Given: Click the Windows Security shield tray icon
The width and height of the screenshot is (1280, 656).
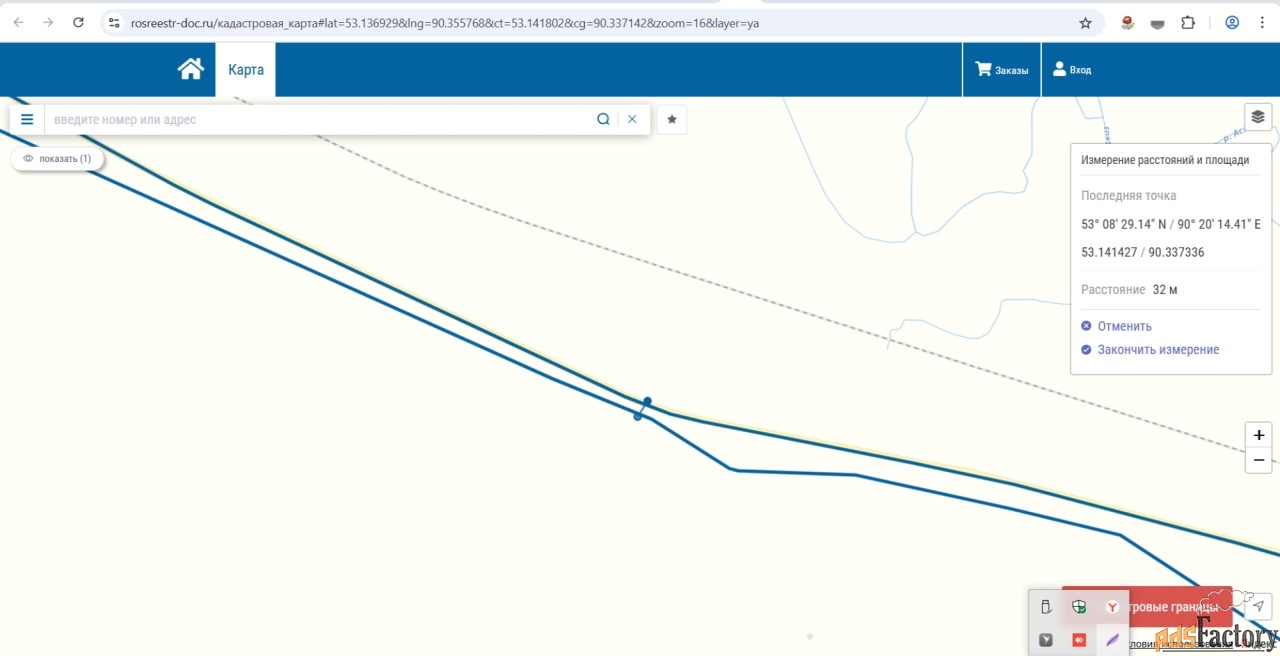Looking at the screenshot, I should coord(1078,607).
